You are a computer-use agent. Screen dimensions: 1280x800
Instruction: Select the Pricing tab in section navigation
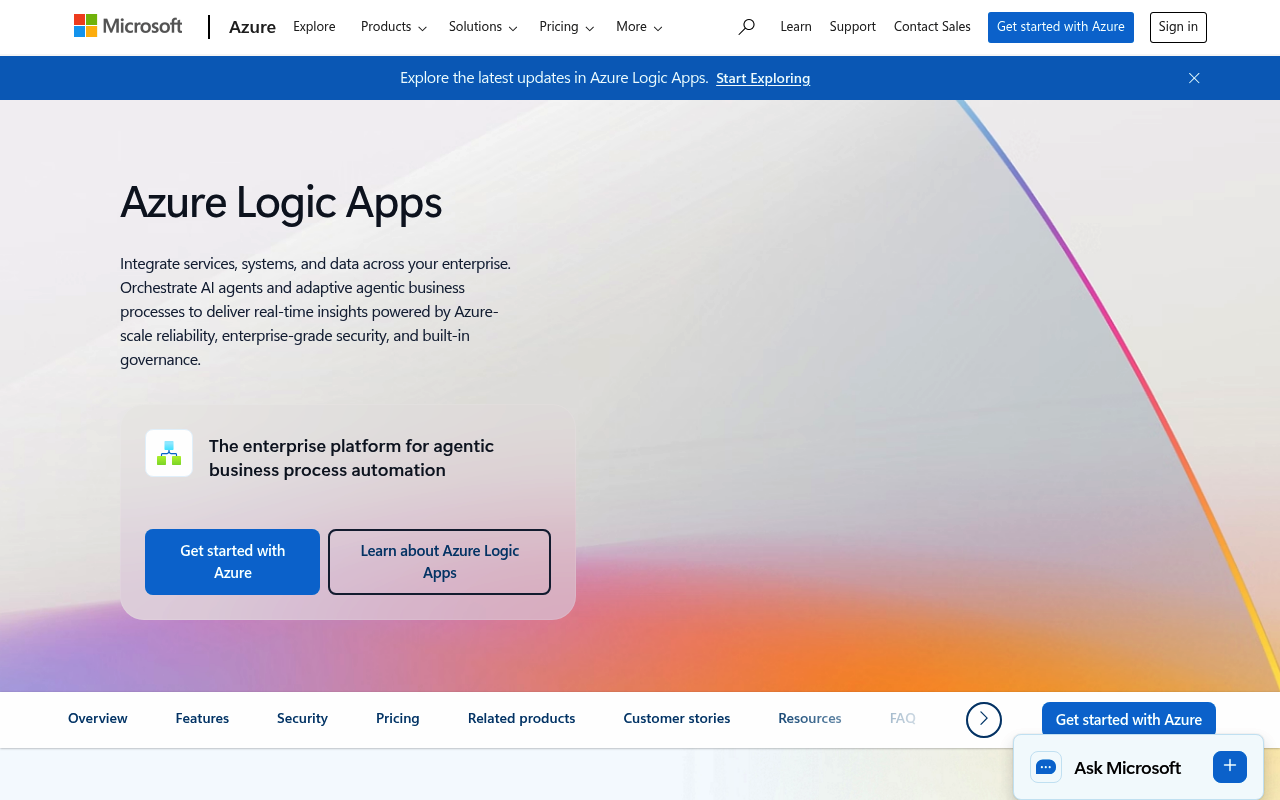point(398,718)
